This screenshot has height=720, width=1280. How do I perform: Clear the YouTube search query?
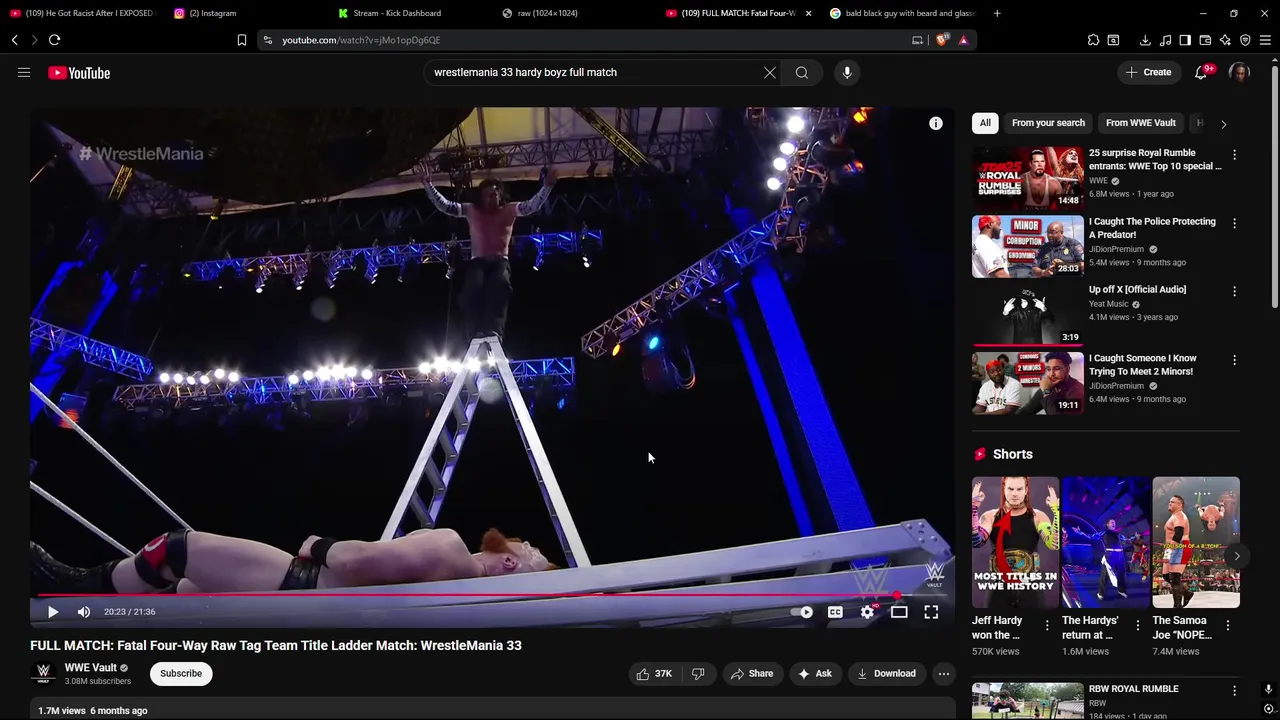pos(770,72)
